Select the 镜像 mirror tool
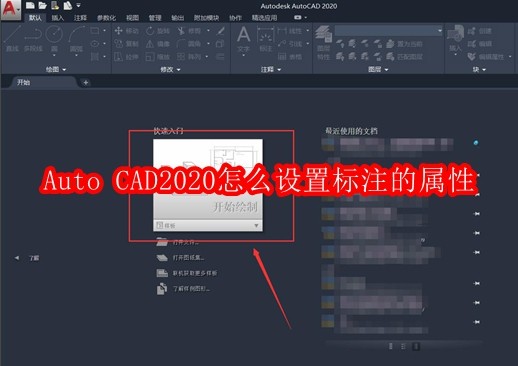This screenshot has width=518, height=366. point(158,44)
